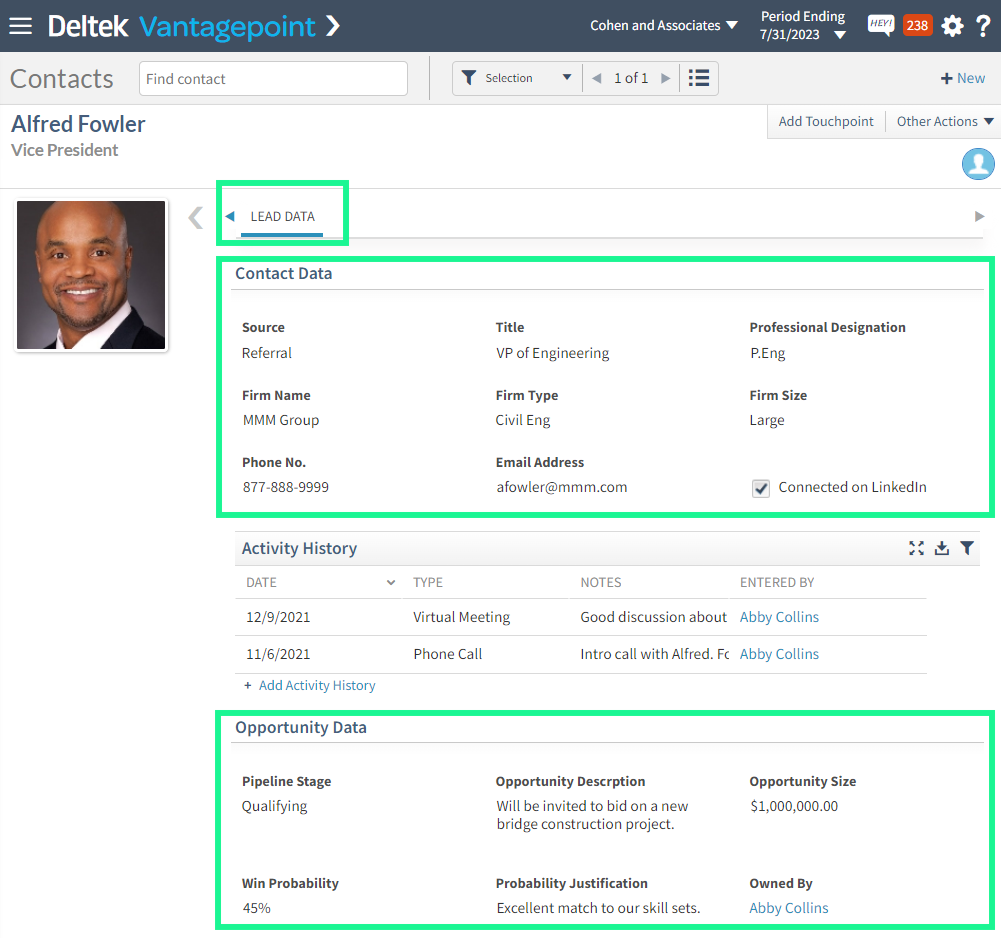The height and width of the screenshot is (938, 1001).
Task: Open the HEY! chat notifications icon
Action: click(x=881, y=26)
